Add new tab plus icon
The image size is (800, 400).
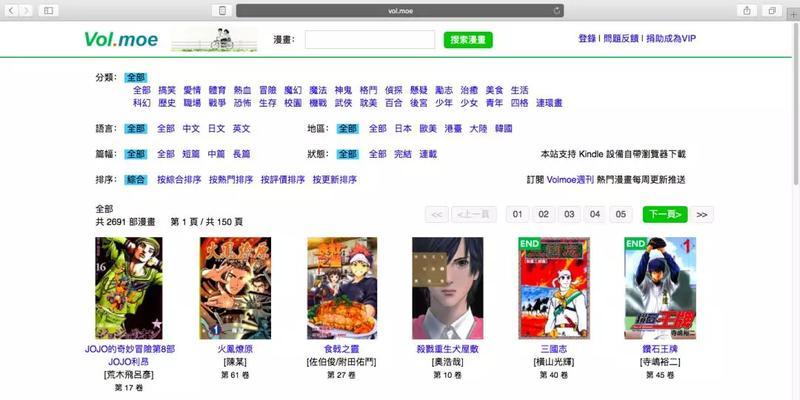[x=792, y=15]
